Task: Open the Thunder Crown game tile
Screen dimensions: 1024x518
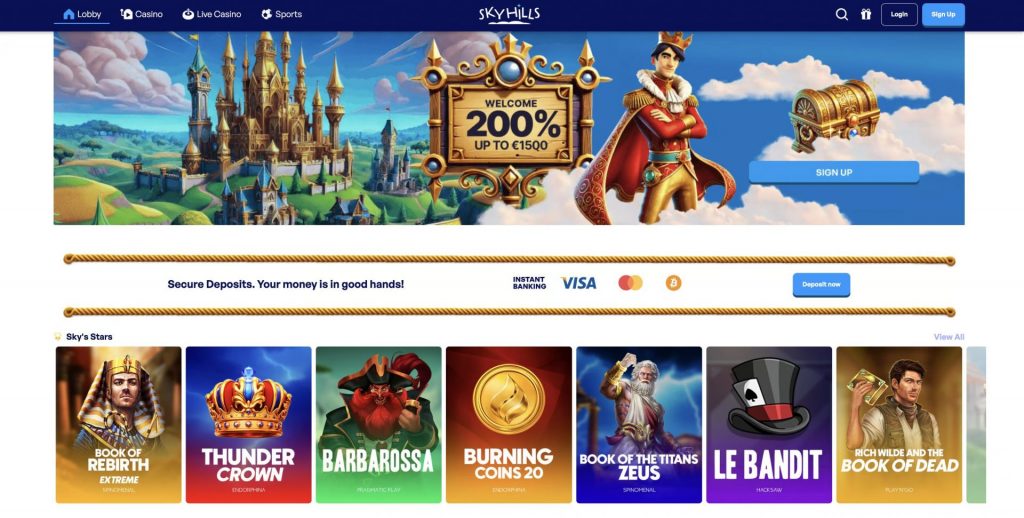Action: [249, 425]
